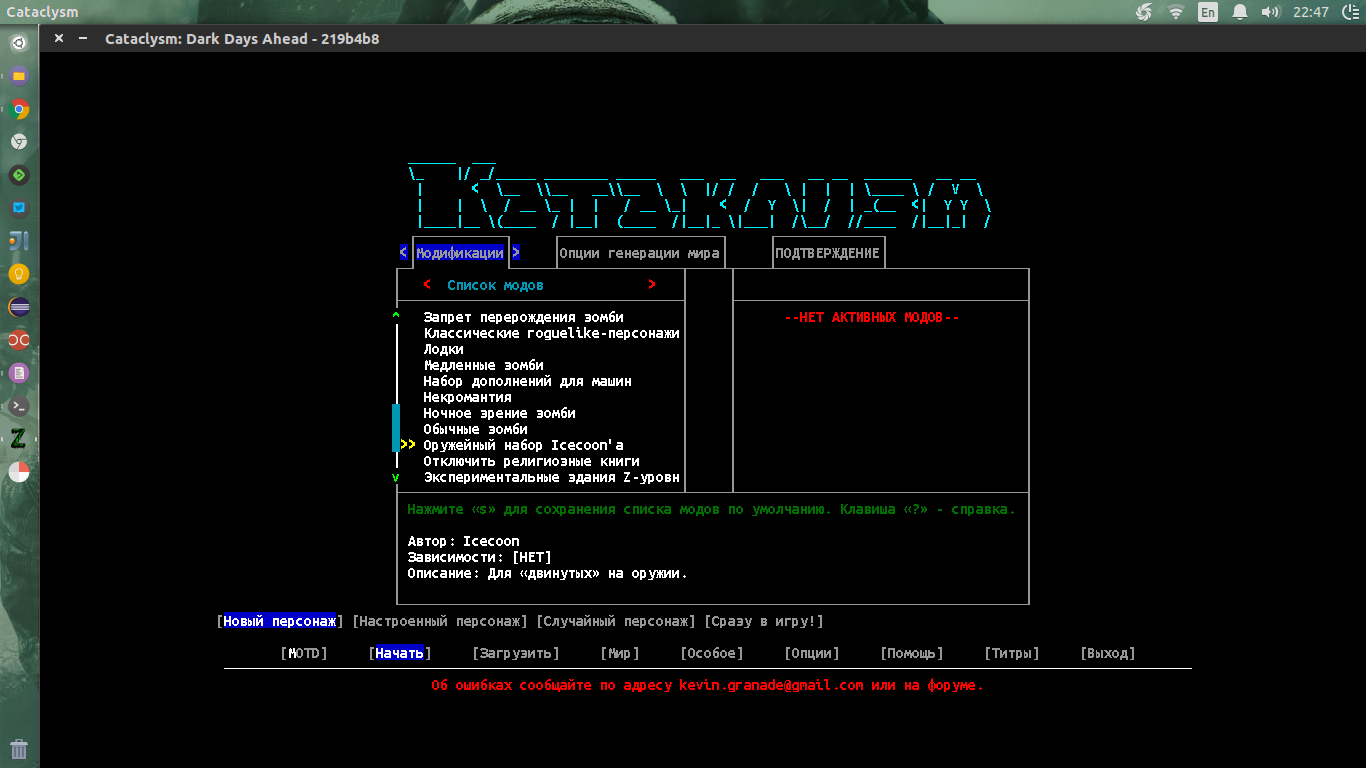Select the Модификации tab
Viewport: 1366px width, 768px height.
[460, 253]
